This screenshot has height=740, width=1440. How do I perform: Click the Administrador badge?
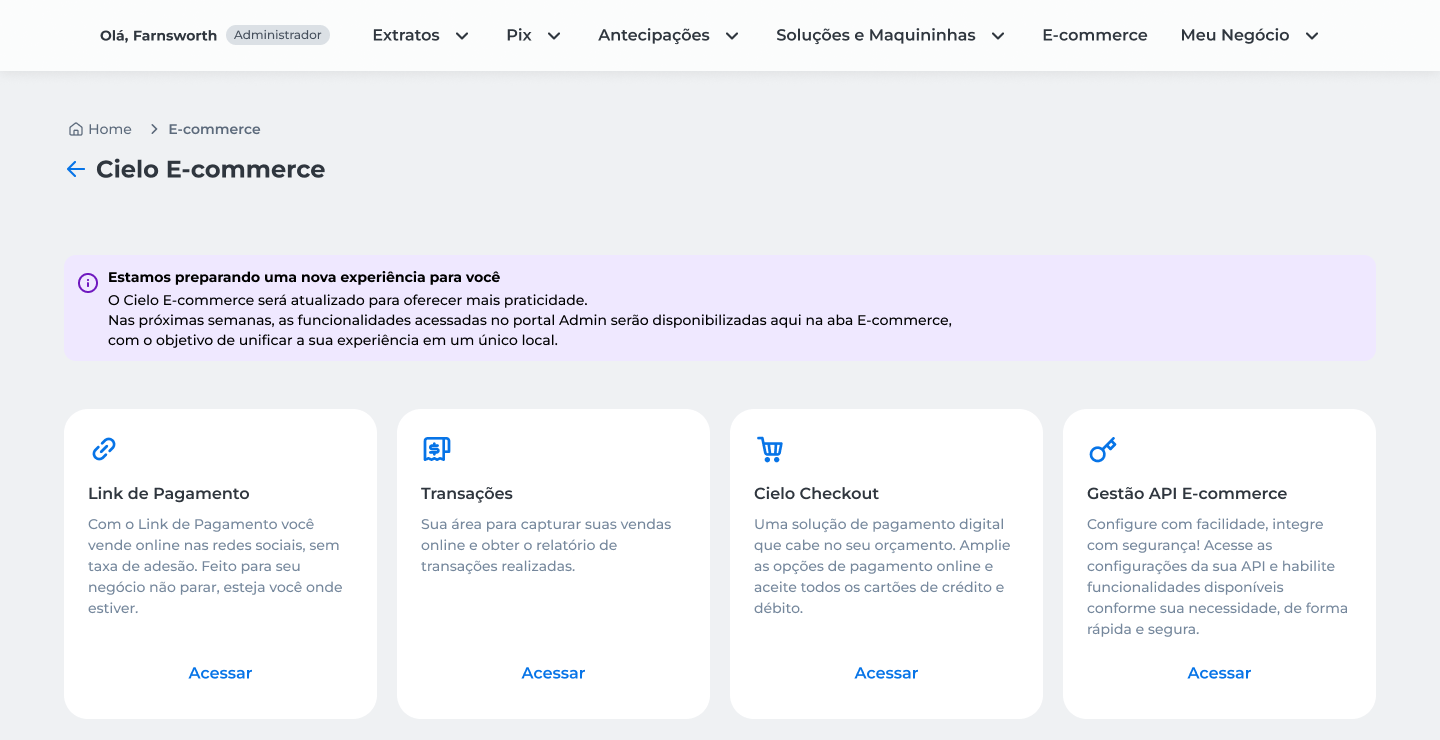[278, 35]
